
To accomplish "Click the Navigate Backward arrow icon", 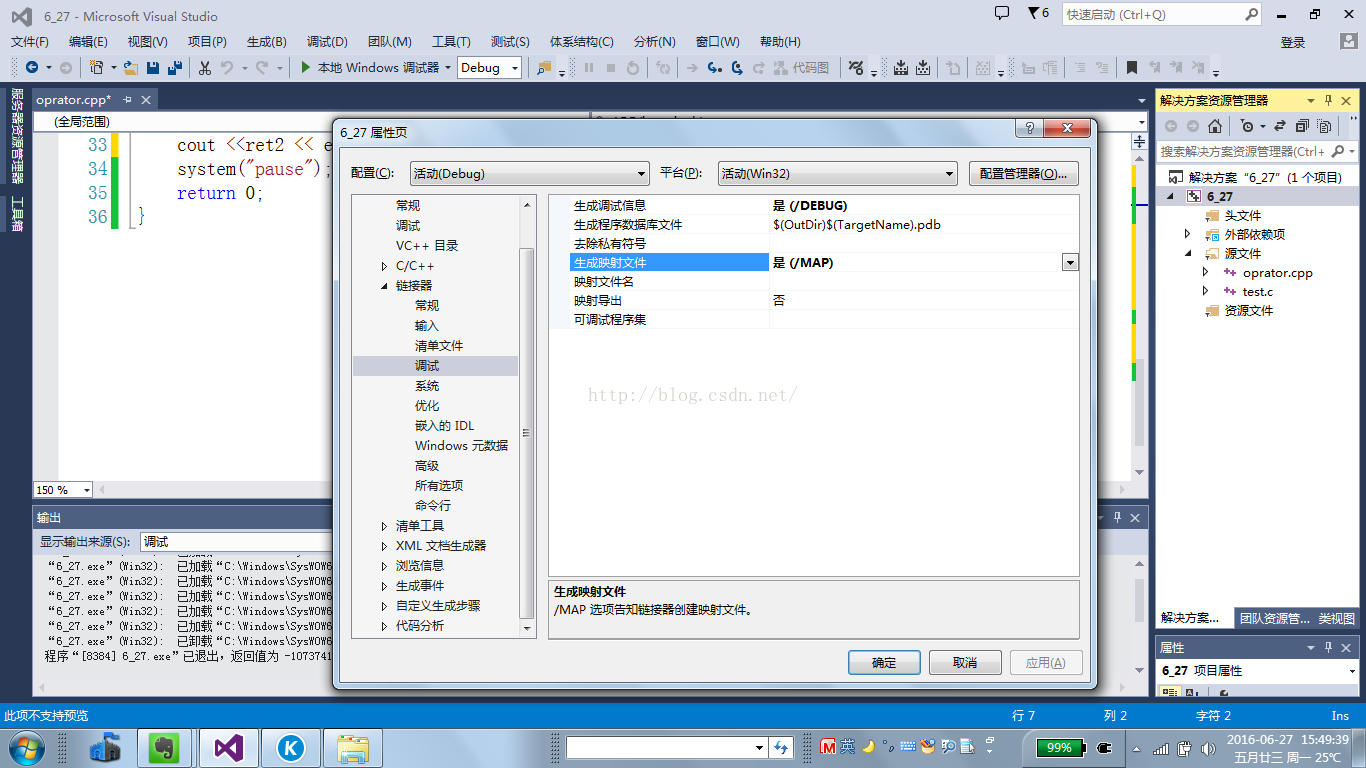I will coord(32,68).
